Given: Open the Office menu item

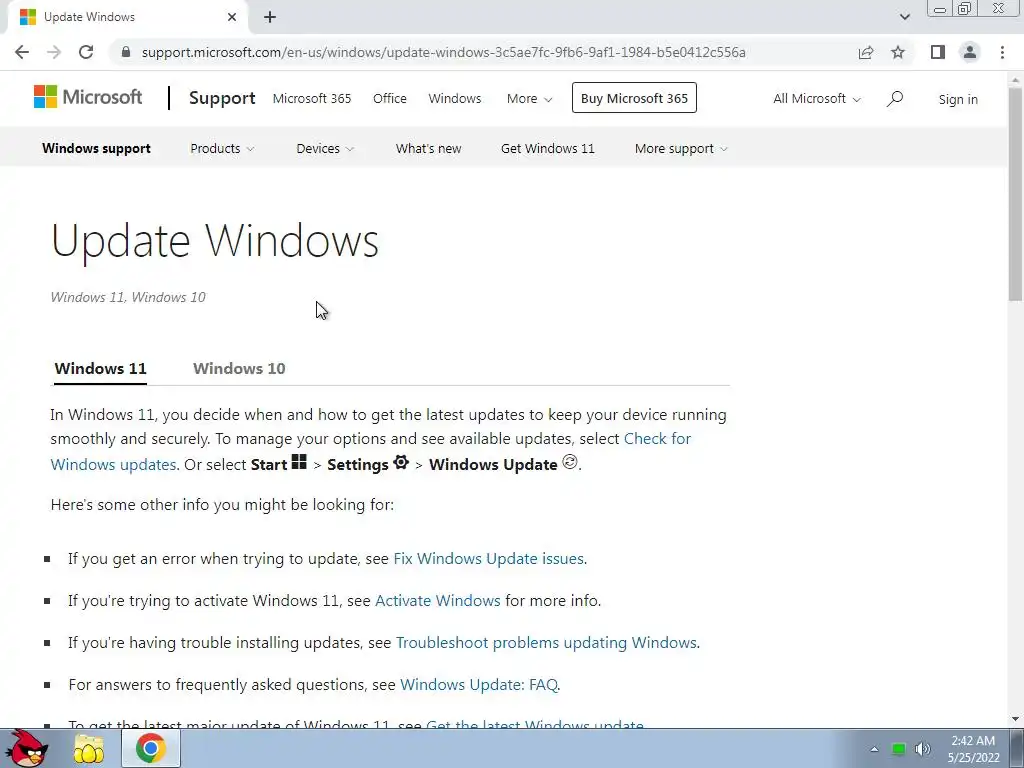Looking at the screenshot, I should tap(390, 99).
